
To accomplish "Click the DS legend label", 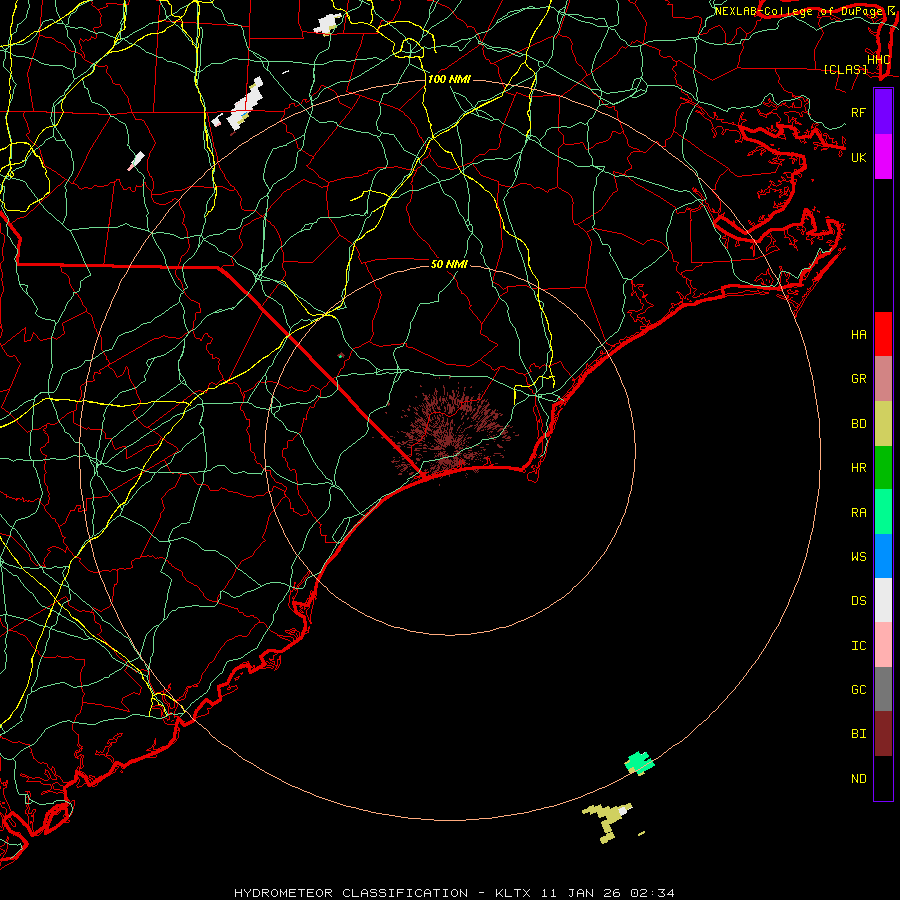I will tap(859, 601).
